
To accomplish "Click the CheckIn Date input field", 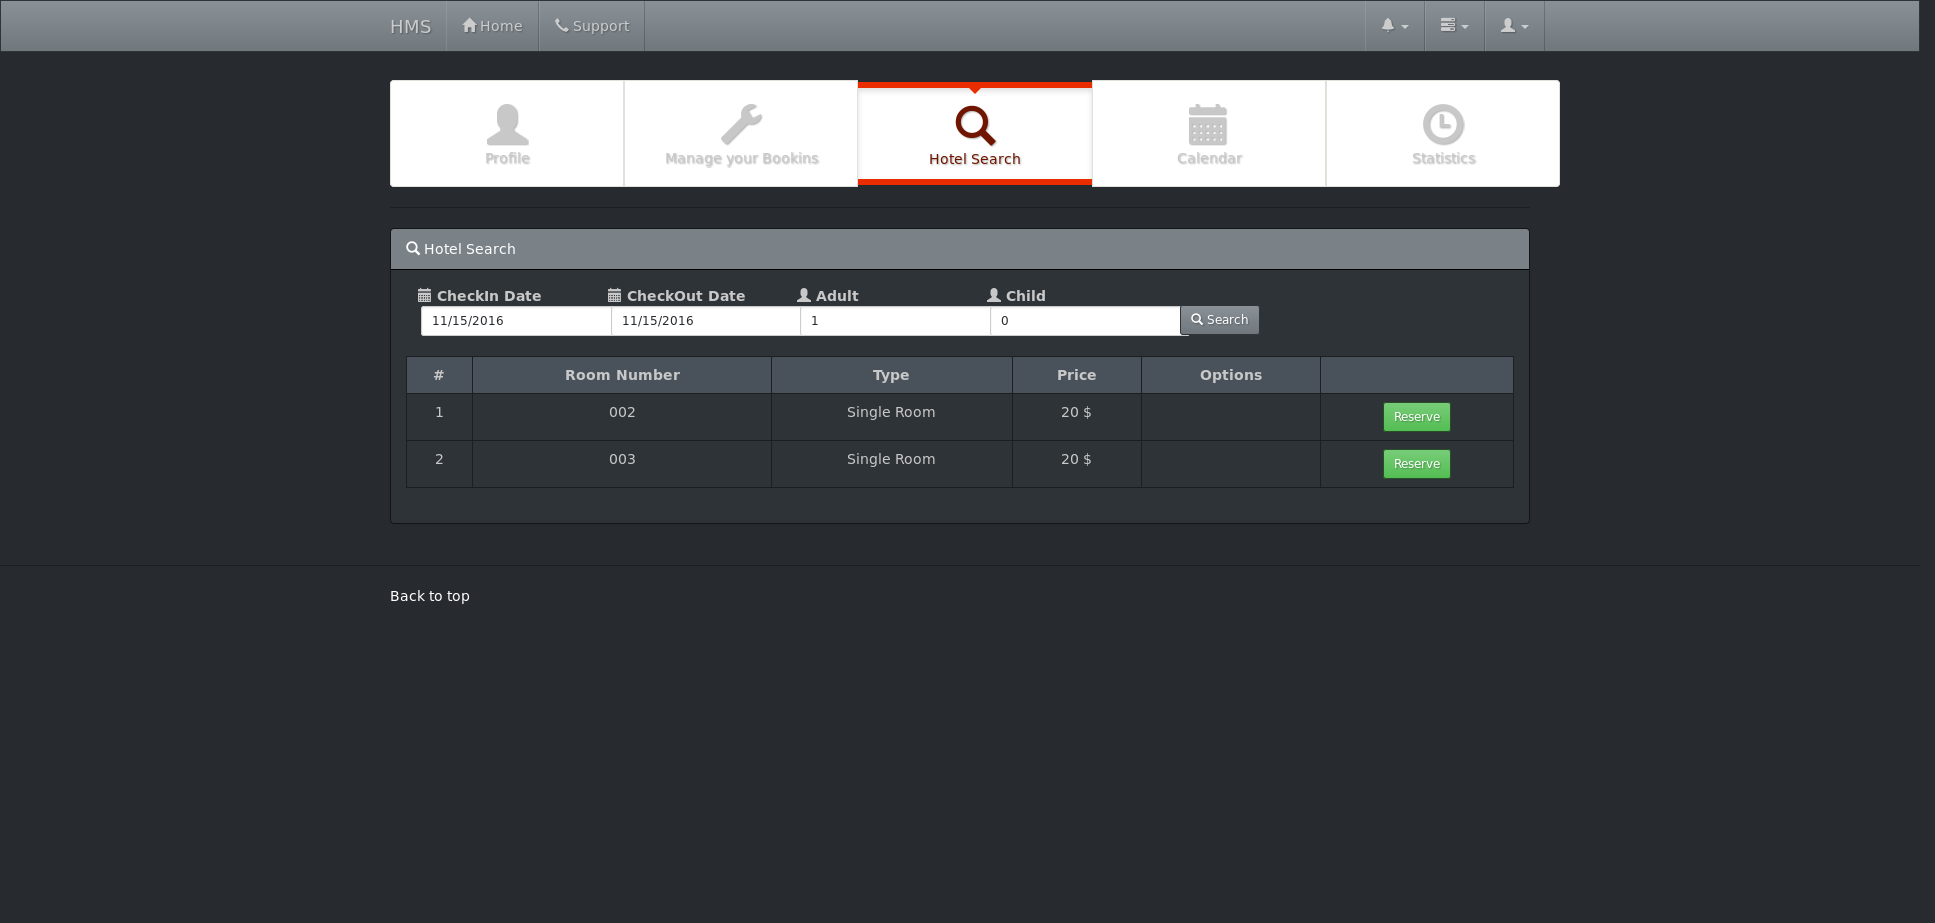I will tap(514, 320).
